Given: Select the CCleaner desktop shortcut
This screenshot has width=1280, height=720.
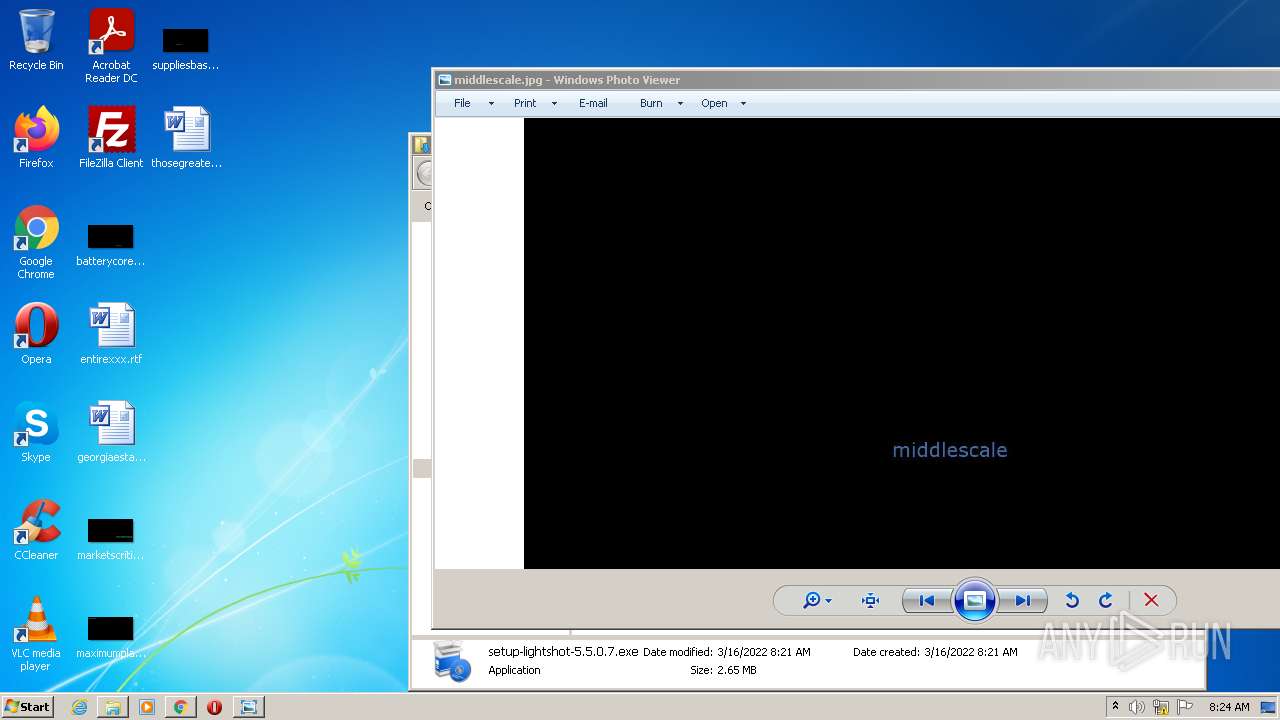Looking at the screenshot, I should [x=36, y=530].
